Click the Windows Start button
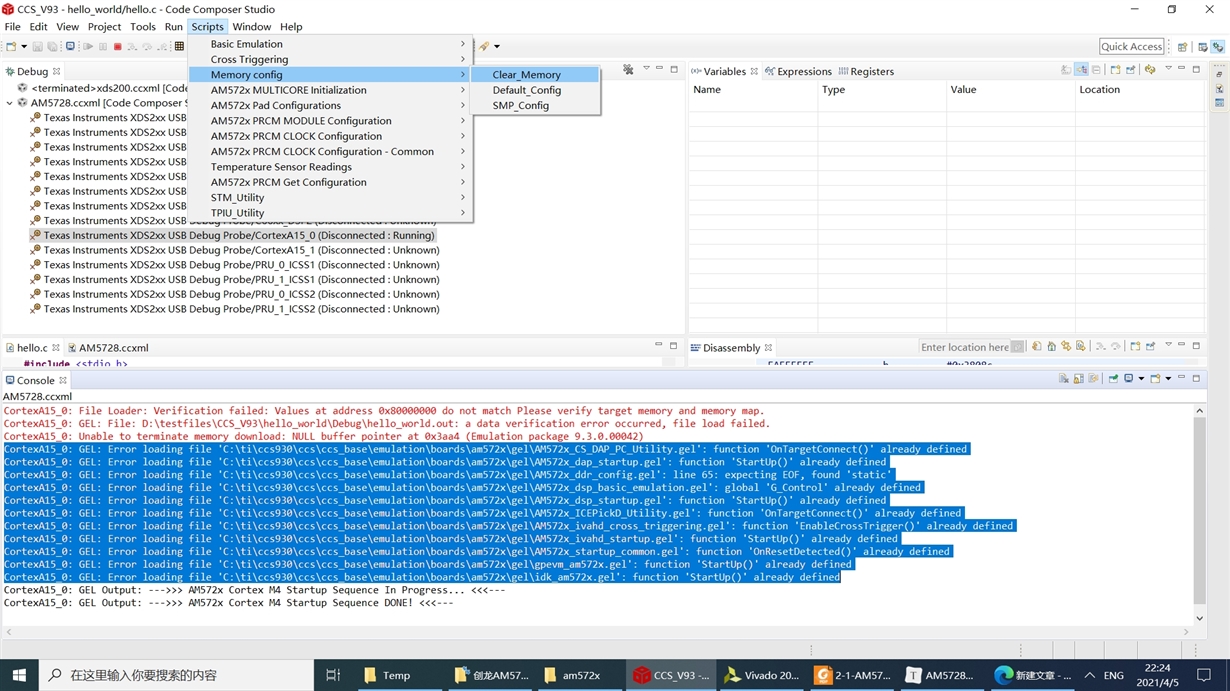 pyautogui.click(x=19, y=675)
